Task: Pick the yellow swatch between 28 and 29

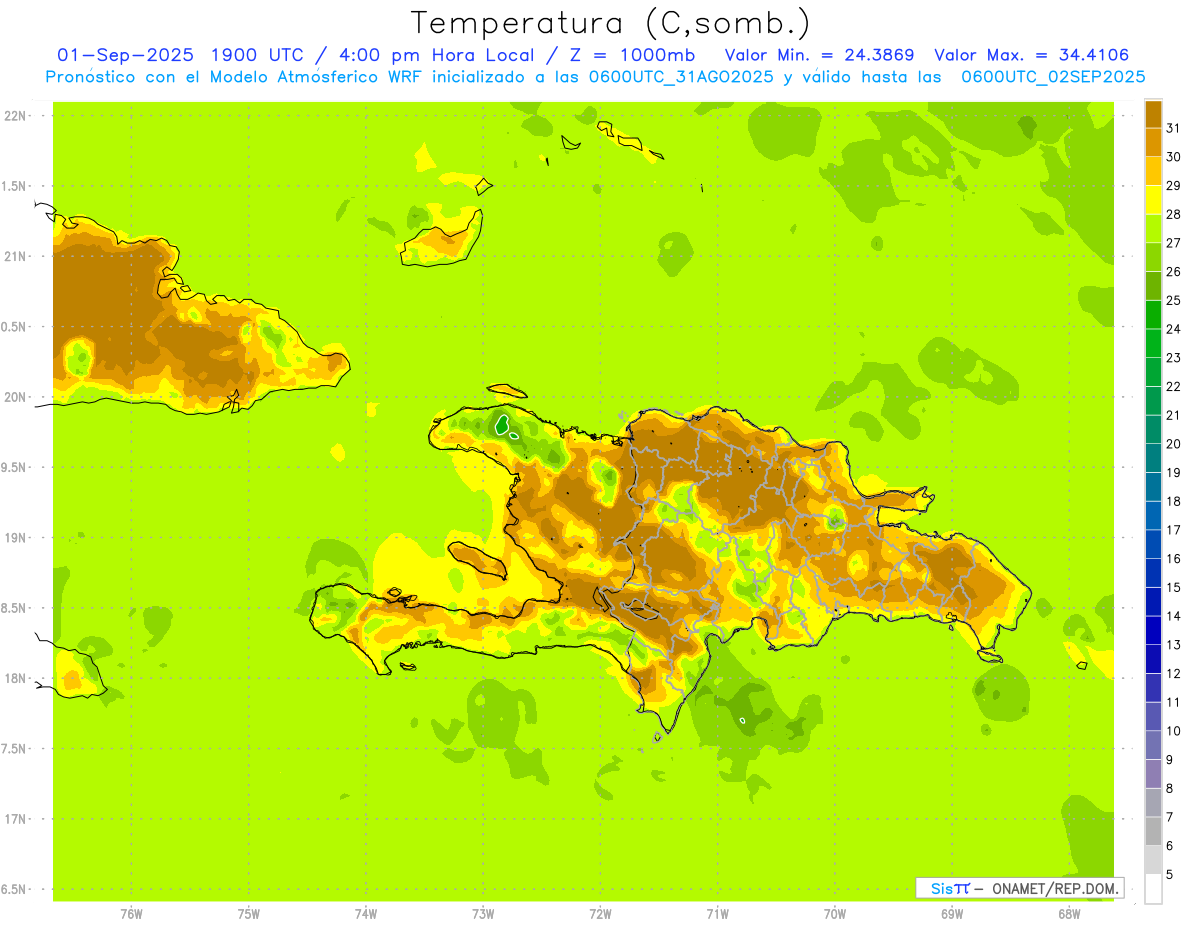Action: coord(1153,200)
